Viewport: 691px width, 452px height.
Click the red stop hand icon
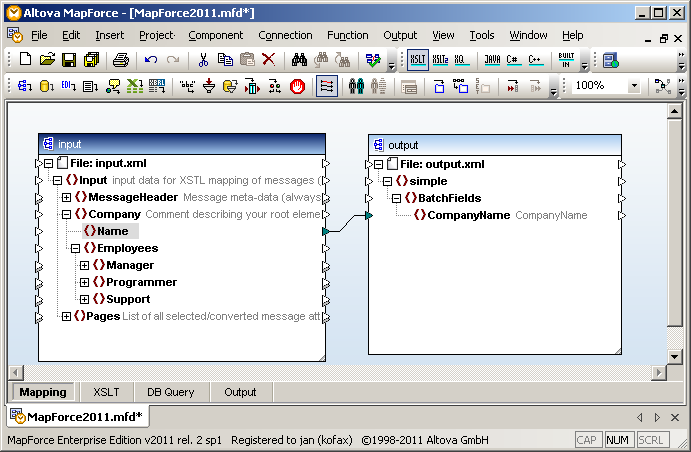point(297,87)
